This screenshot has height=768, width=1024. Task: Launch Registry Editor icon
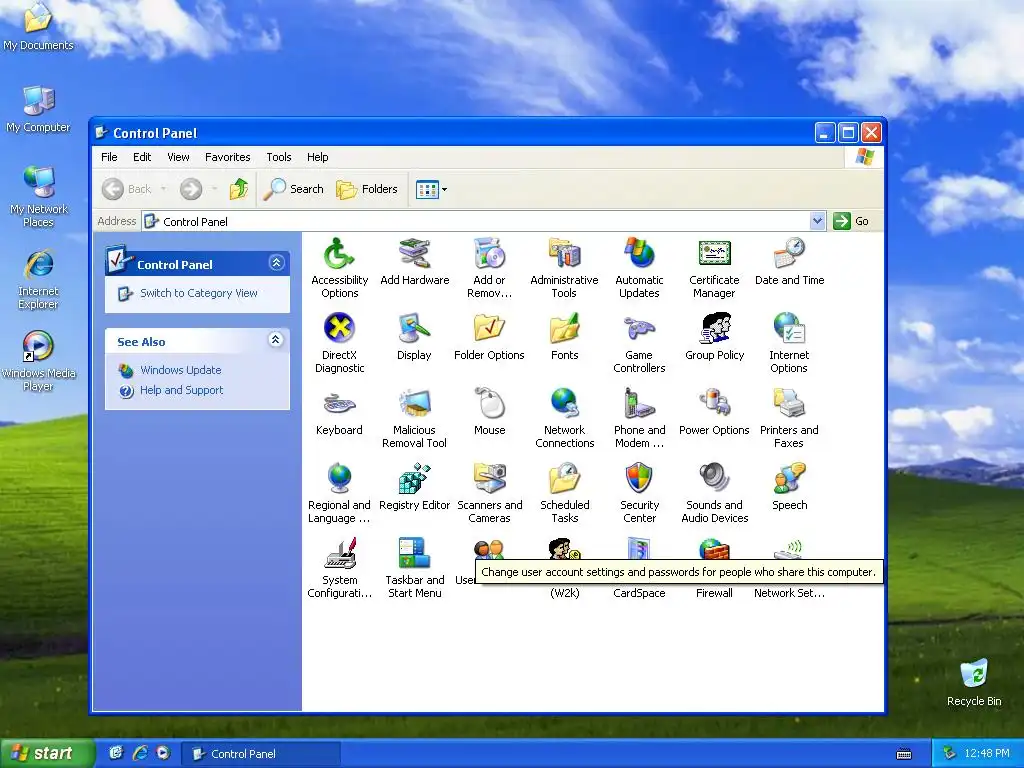tap(415, 478)
